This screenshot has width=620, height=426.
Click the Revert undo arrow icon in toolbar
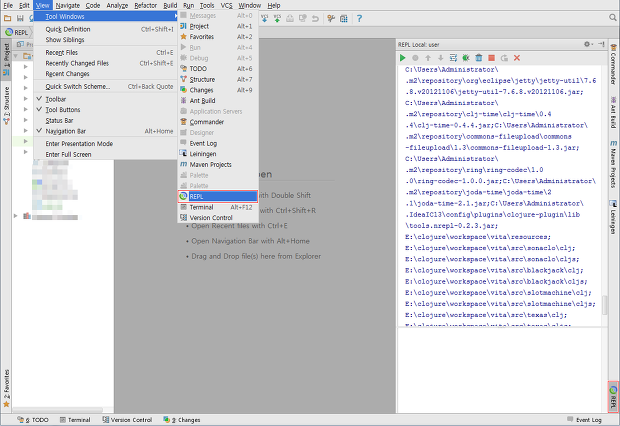315,18
